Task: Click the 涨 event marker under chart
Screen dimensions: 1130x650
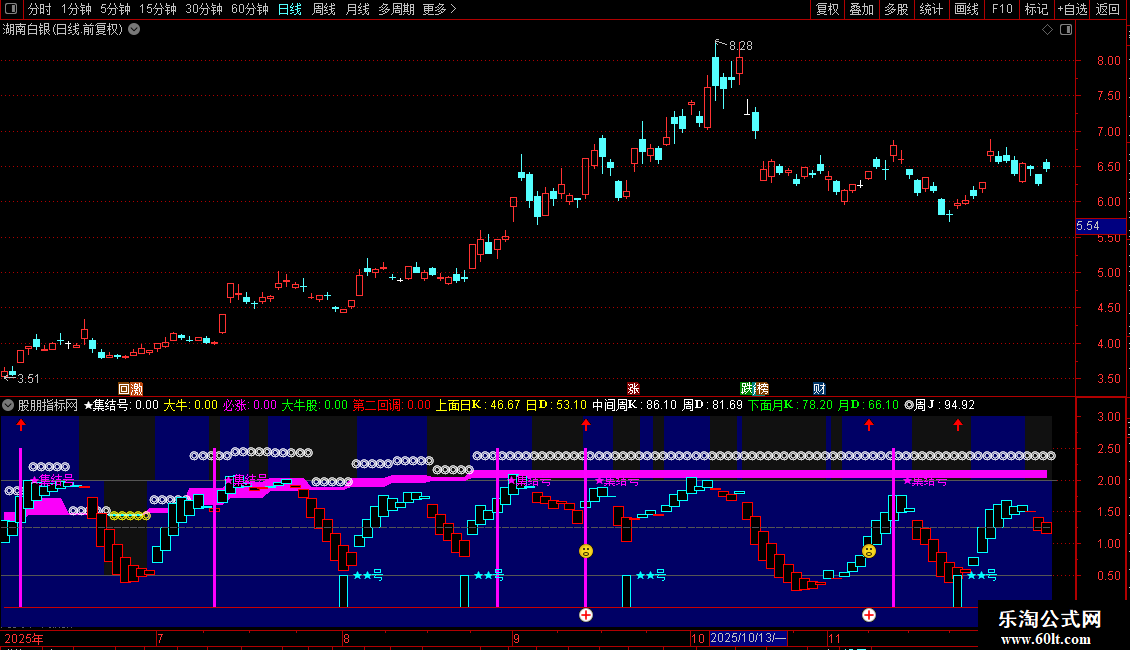Action: [633, 389]
